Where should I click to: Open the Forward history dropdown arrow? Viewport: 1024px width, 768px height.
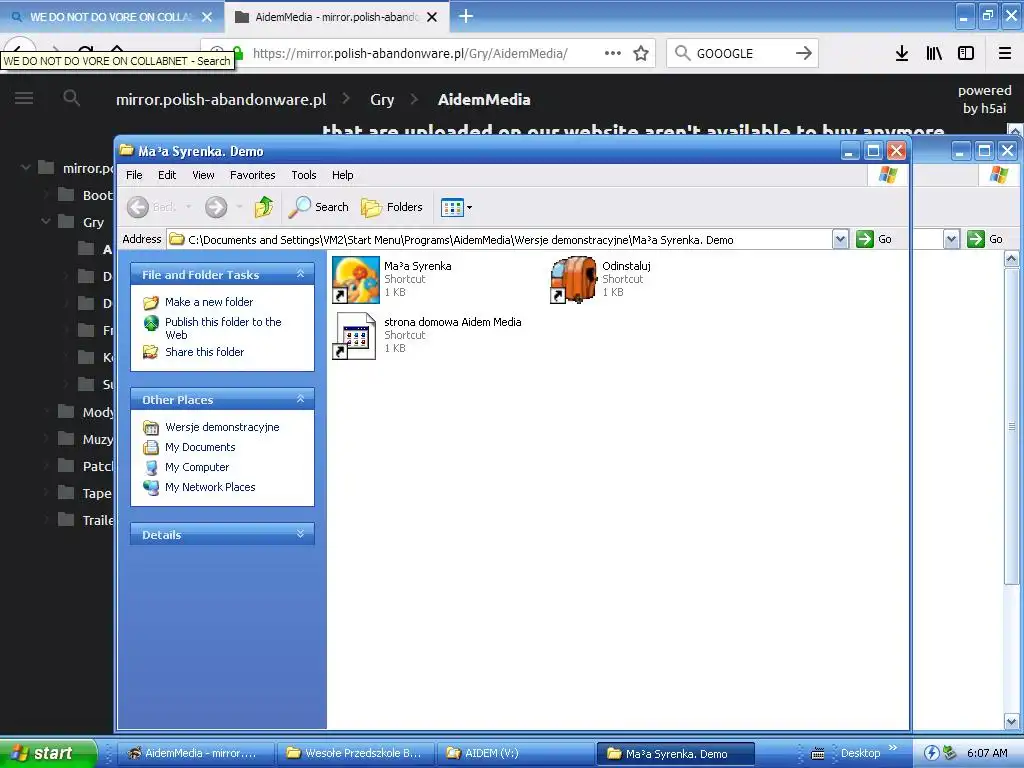240,207
